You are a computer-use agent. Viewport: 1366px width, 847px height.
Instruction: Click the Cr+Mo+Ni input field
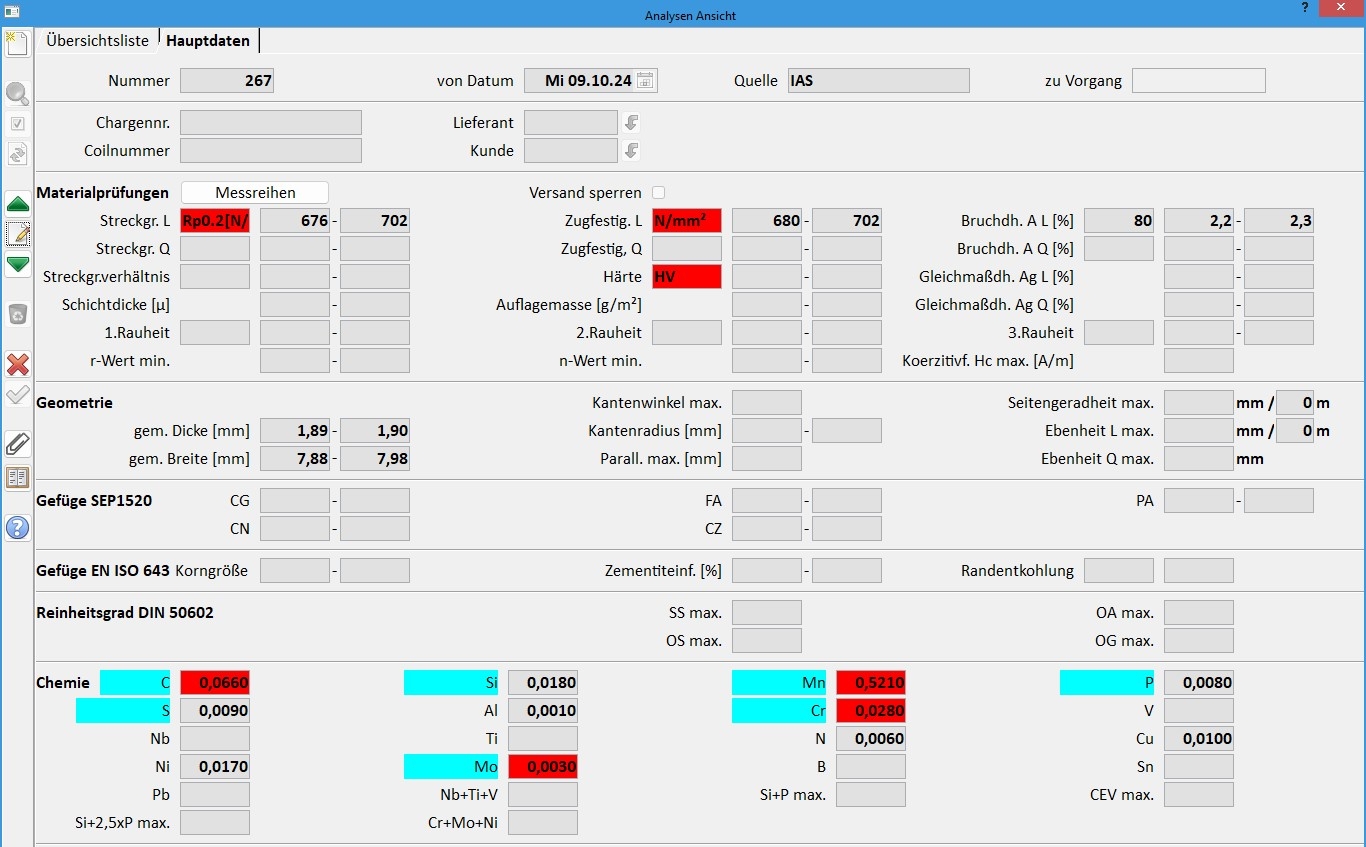[x=543, y=823]
